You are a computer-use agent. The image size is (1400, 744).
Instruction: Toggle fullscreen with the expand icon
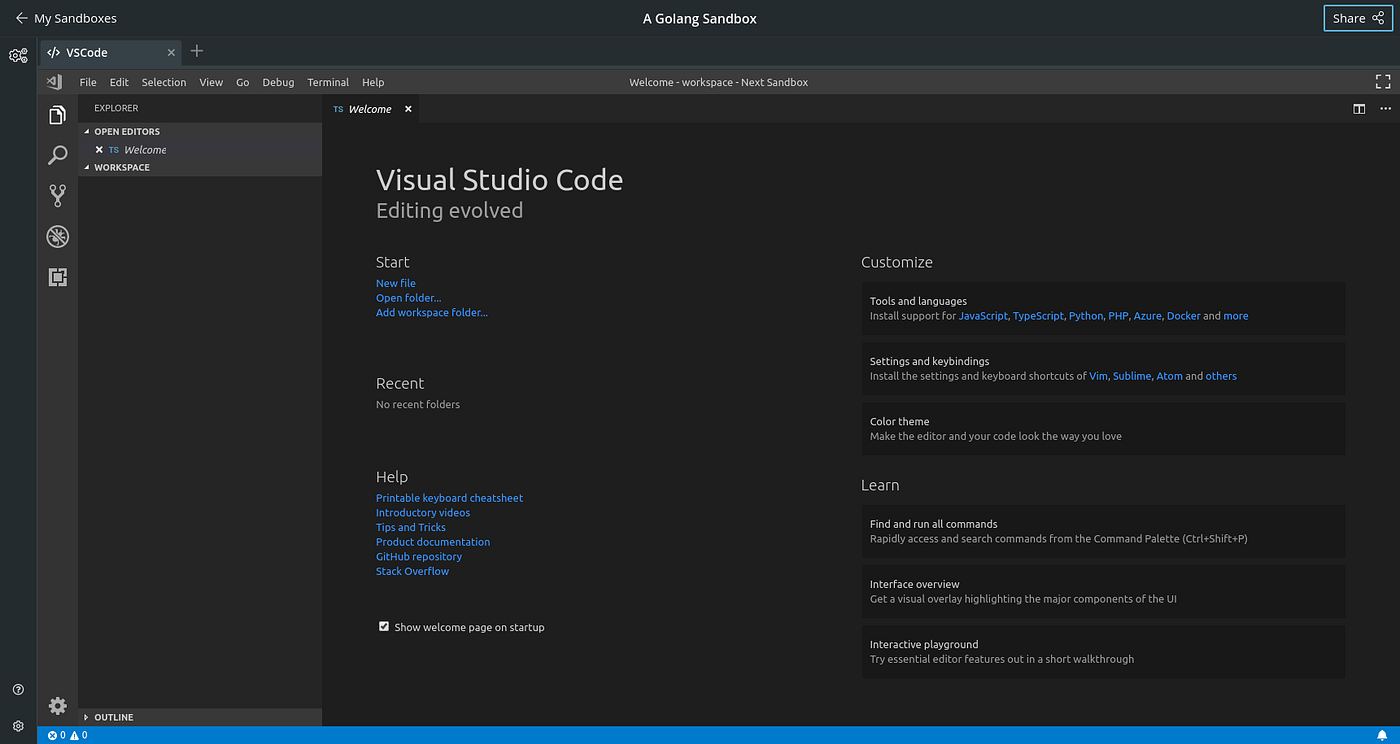pos(1382,81)
